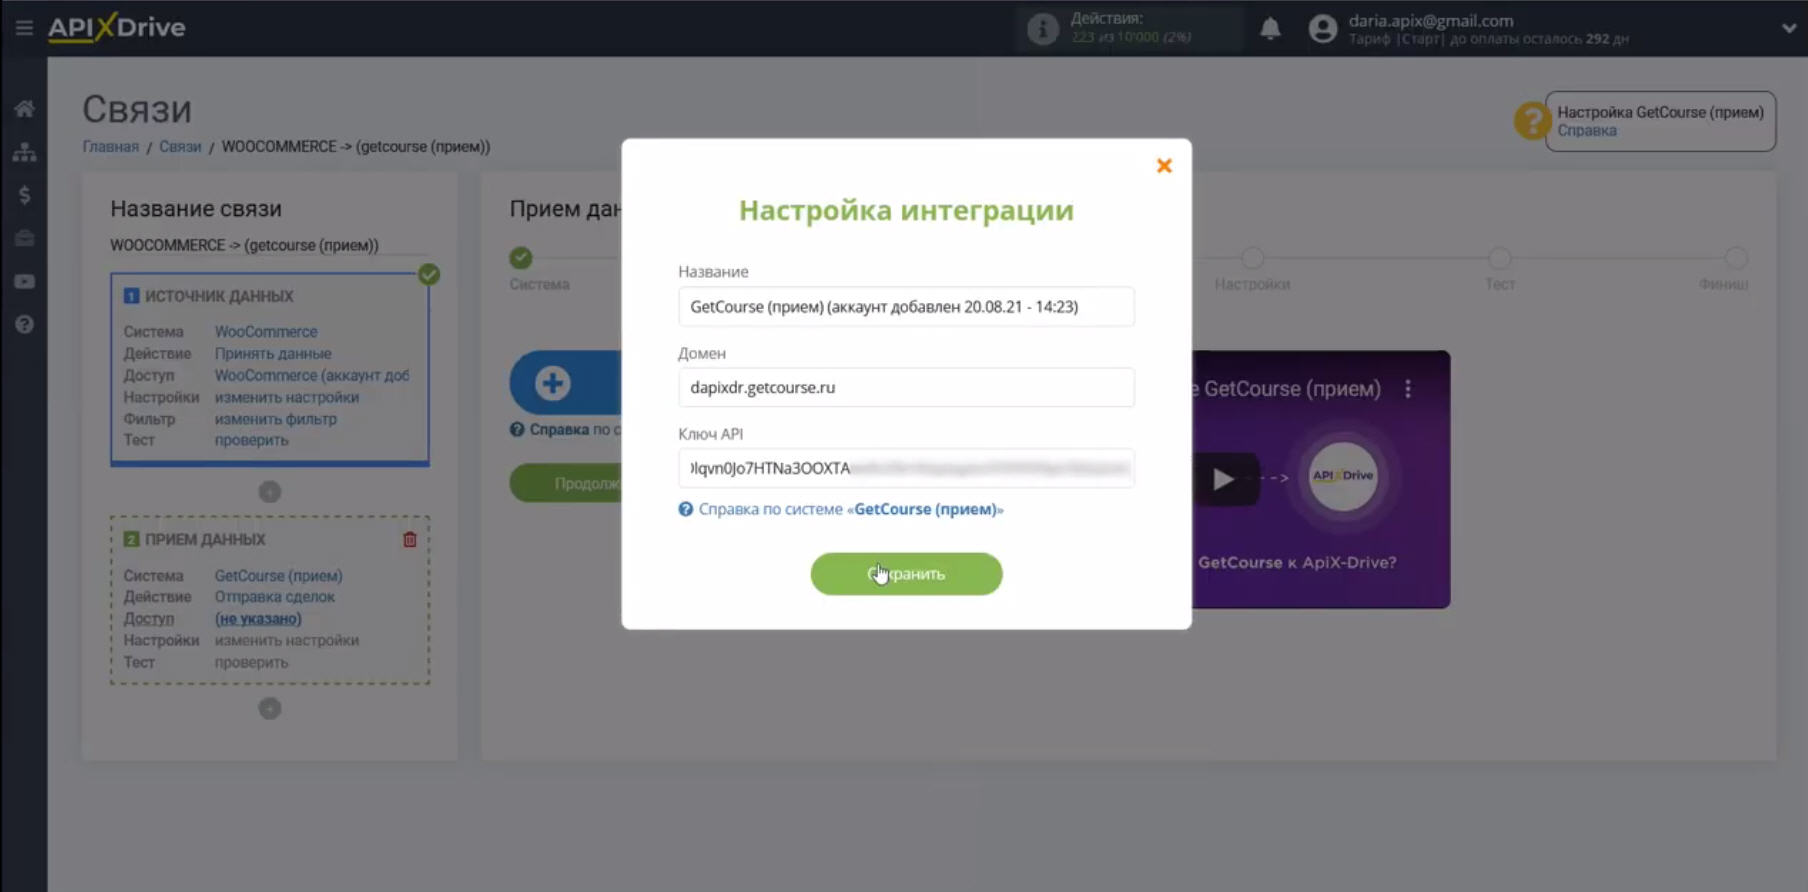Open the WooCommerce system link
The image size is (1808, 892).
click(x=266, y=331)
